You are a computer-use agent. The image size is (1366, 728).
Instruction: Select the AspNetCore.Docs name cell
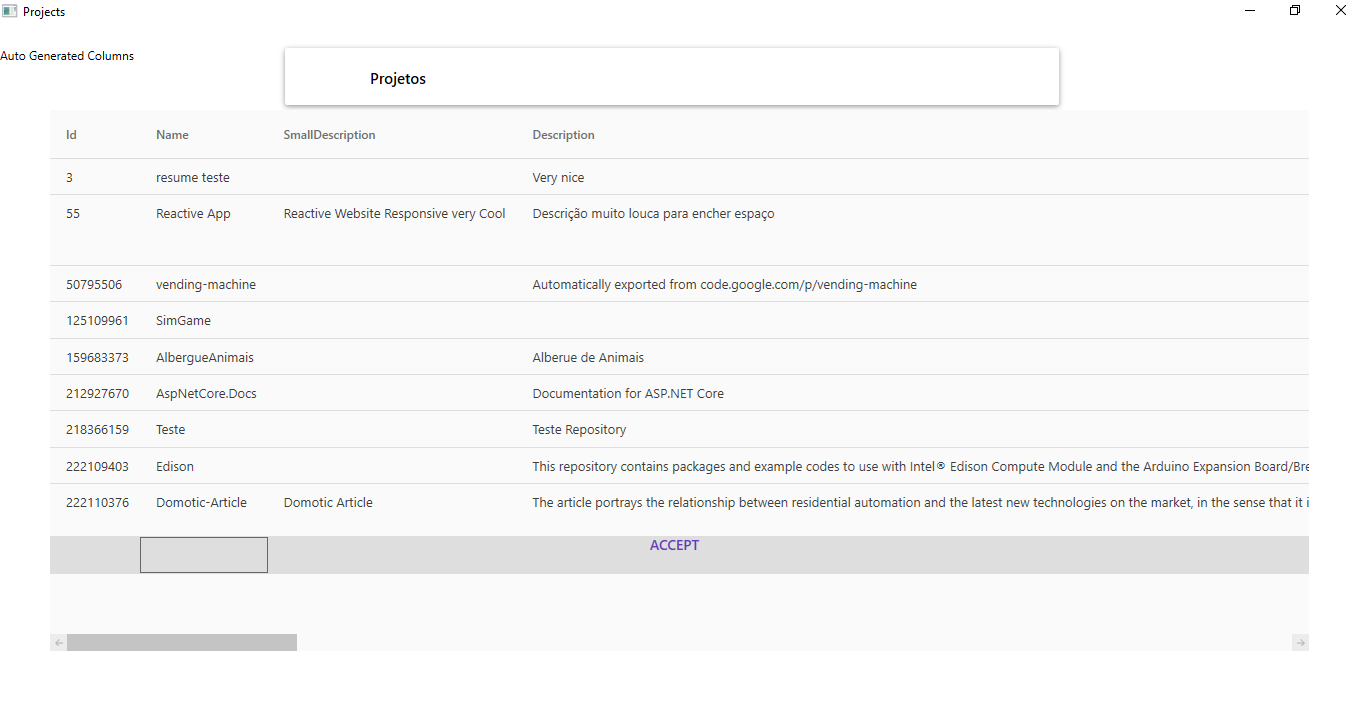[x=204, y=393]
